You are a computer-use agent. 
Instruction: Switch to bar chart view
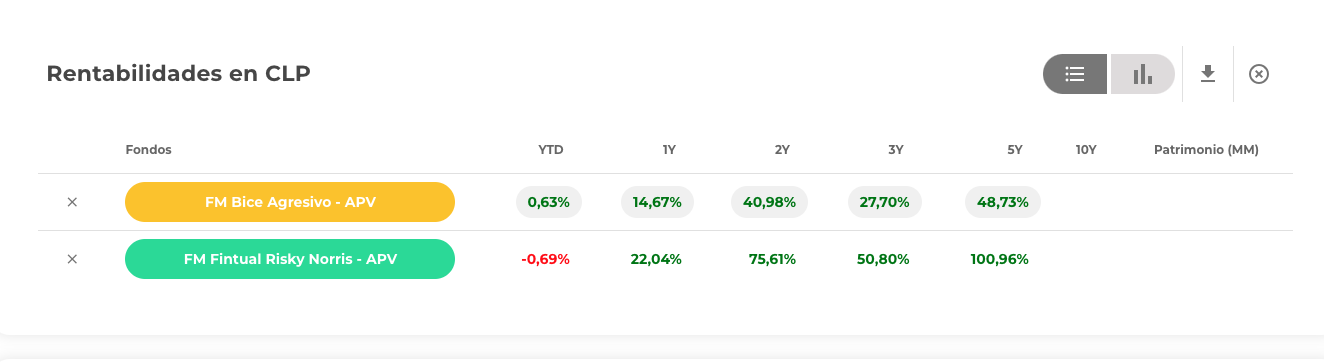click(1142, 74)
